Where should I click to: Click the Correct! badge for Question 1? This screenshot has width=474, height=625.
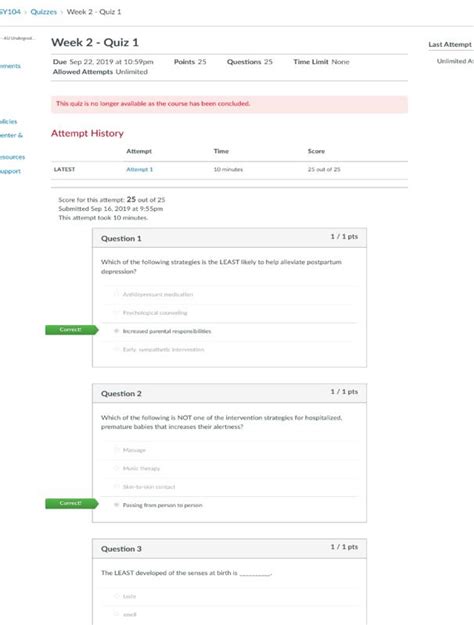click(71, 330)
